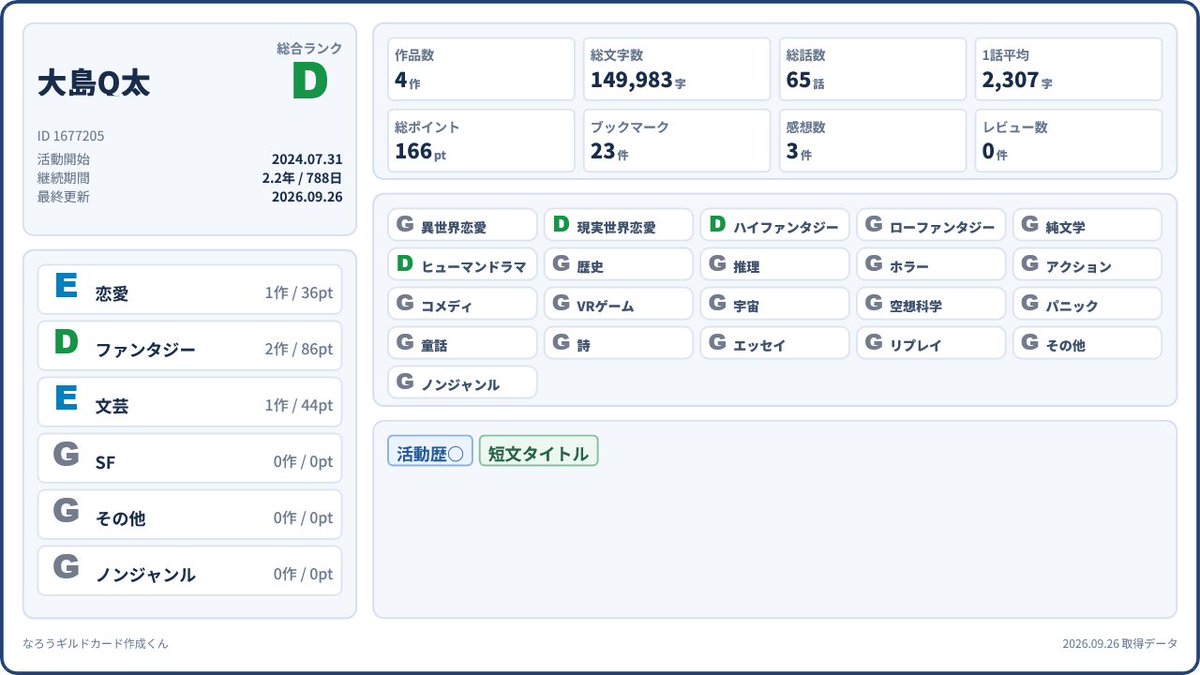Click the G rank icon of 推理
1200x675 pixels.
[717, 264]
